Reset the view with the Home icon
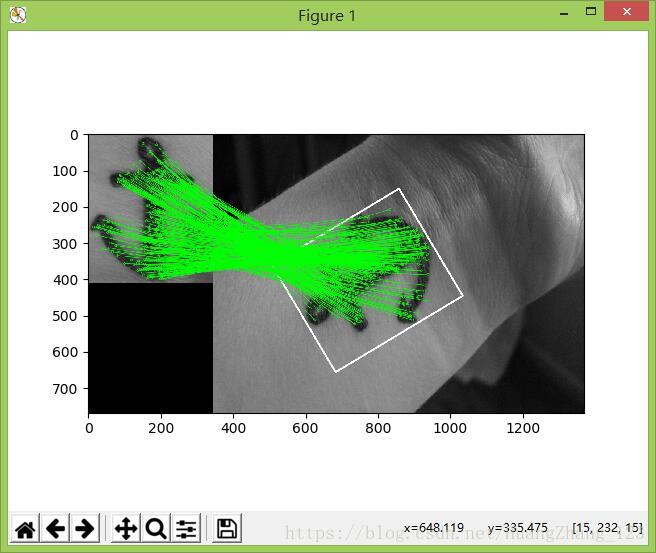The width and height of the screenshot is (656, 553). 25,528
